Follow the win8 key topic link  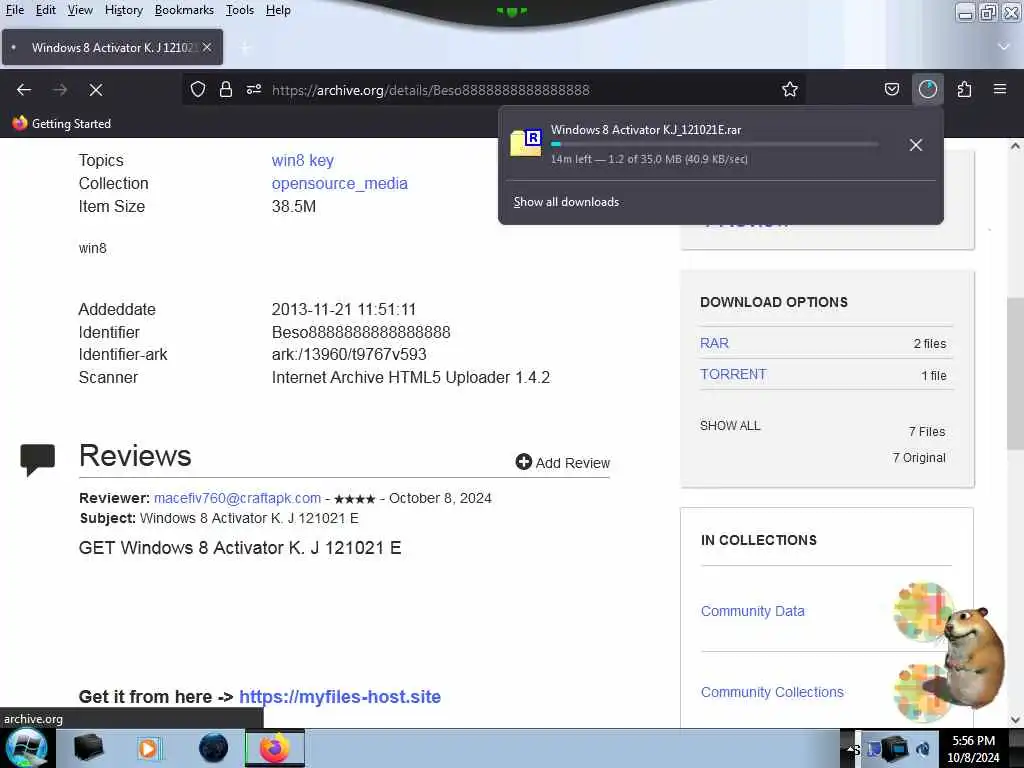pos(302,161)
